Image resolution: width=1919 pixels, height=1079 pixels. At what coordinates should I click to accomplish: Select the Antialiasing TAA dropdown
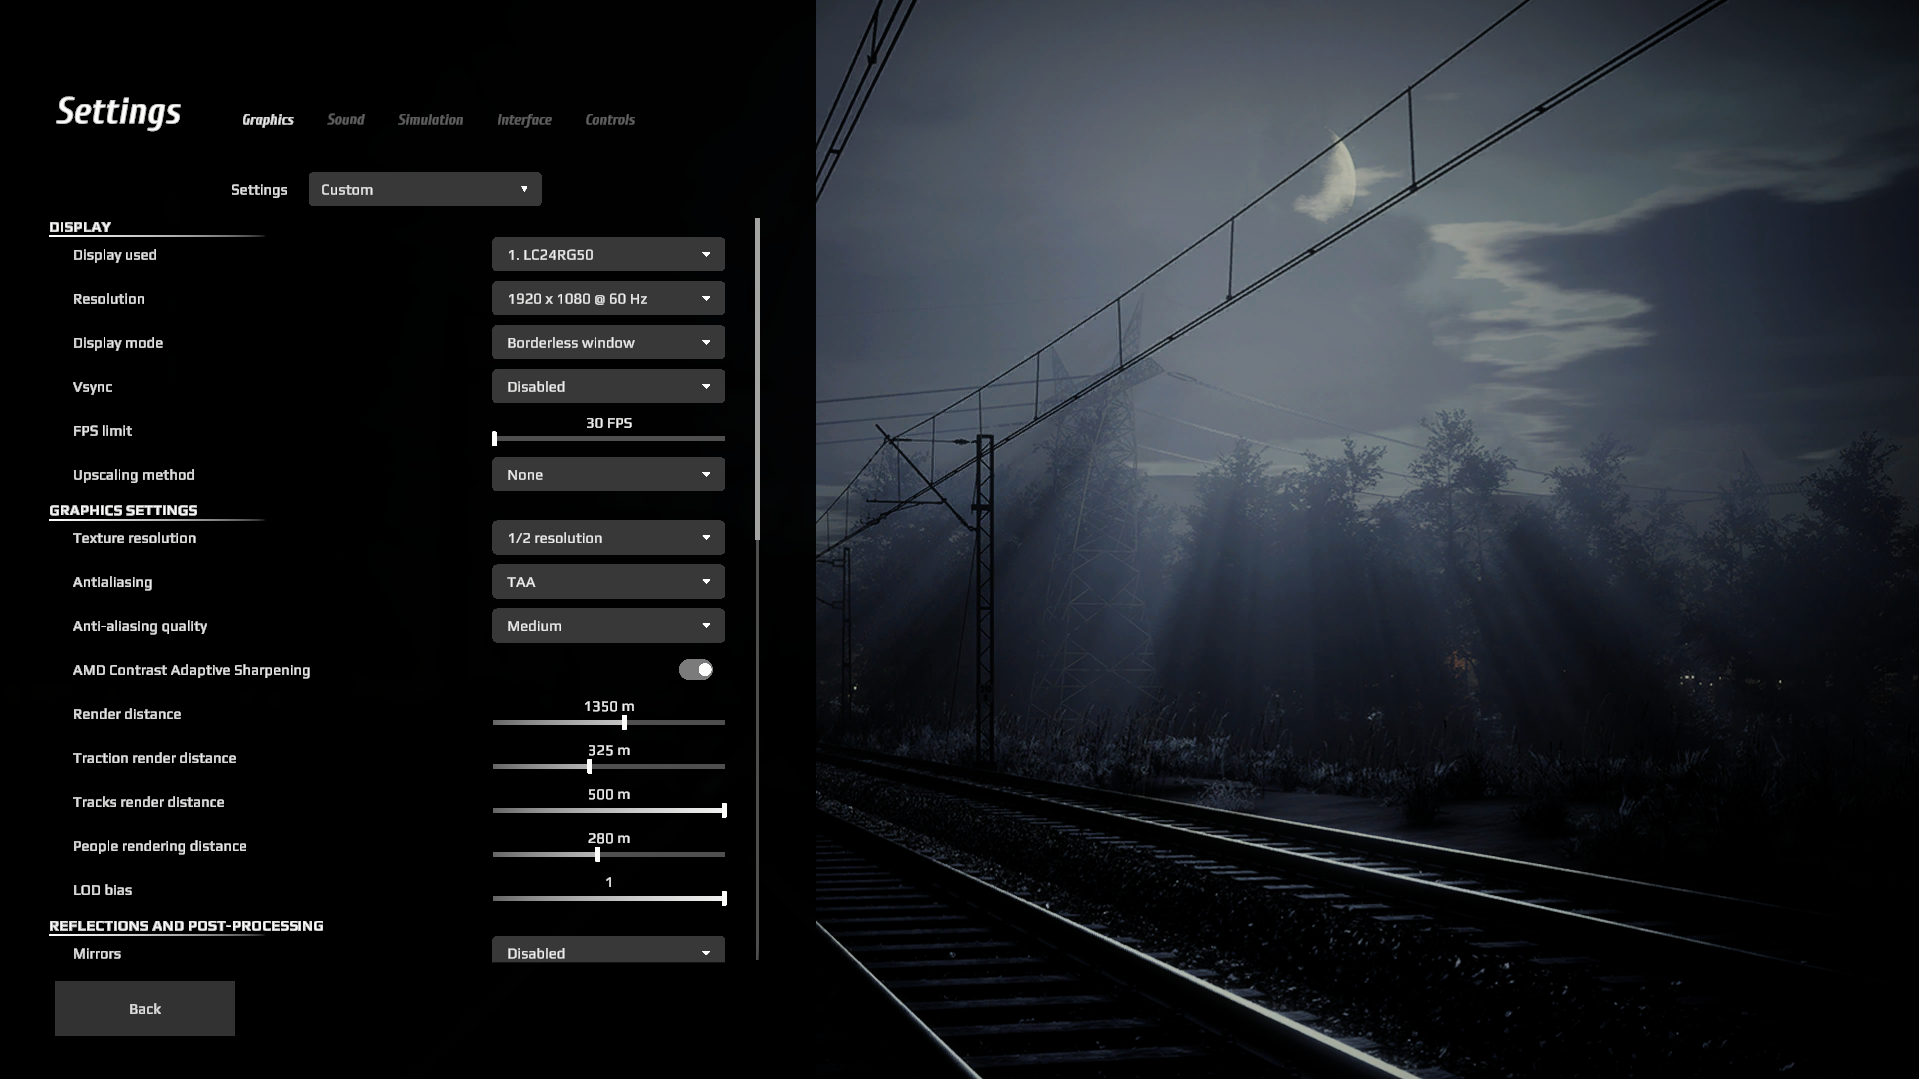coord(608,582)
